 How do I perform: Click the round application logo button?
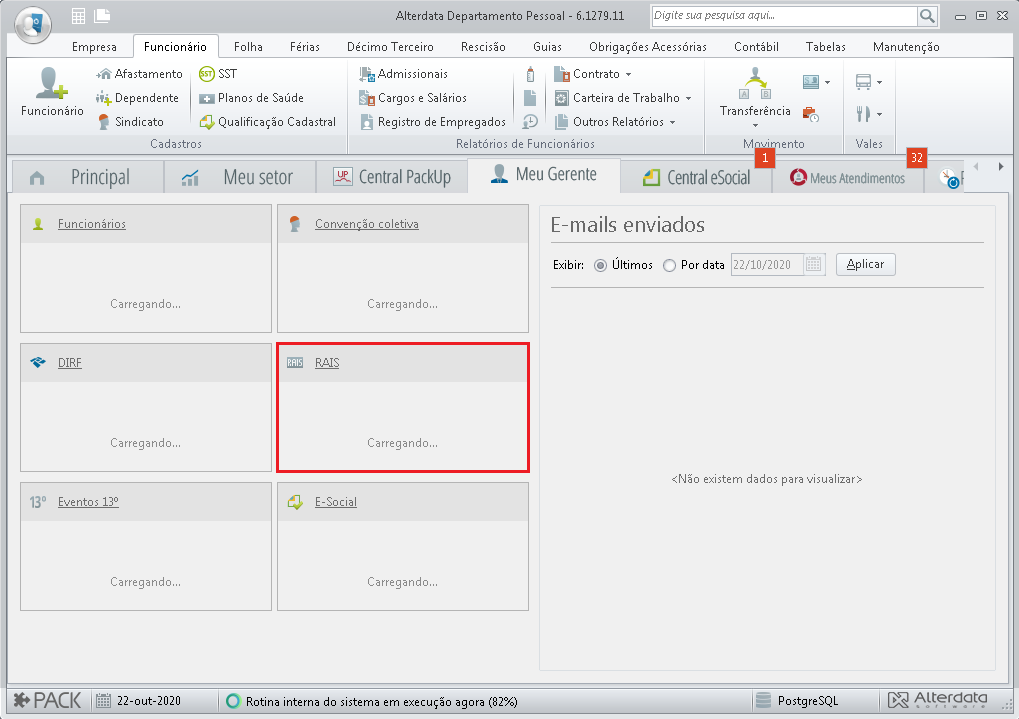point(33,25)
